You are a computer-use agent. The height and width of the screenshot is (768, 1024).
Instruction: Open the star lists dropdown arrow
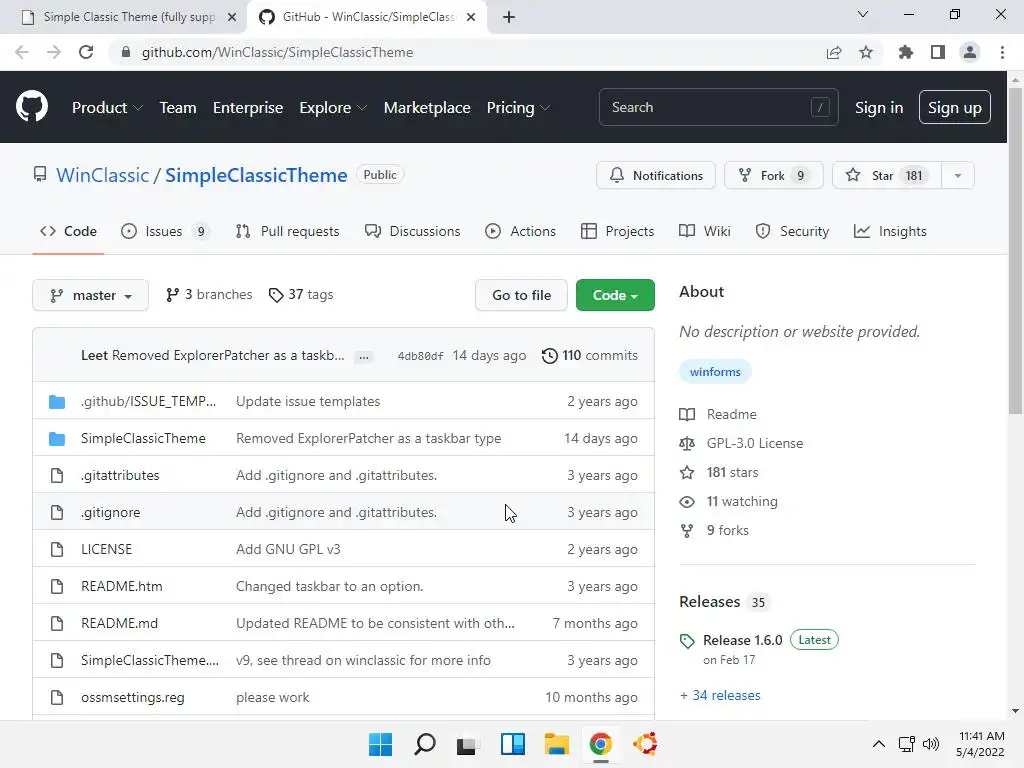coord(958,176)
